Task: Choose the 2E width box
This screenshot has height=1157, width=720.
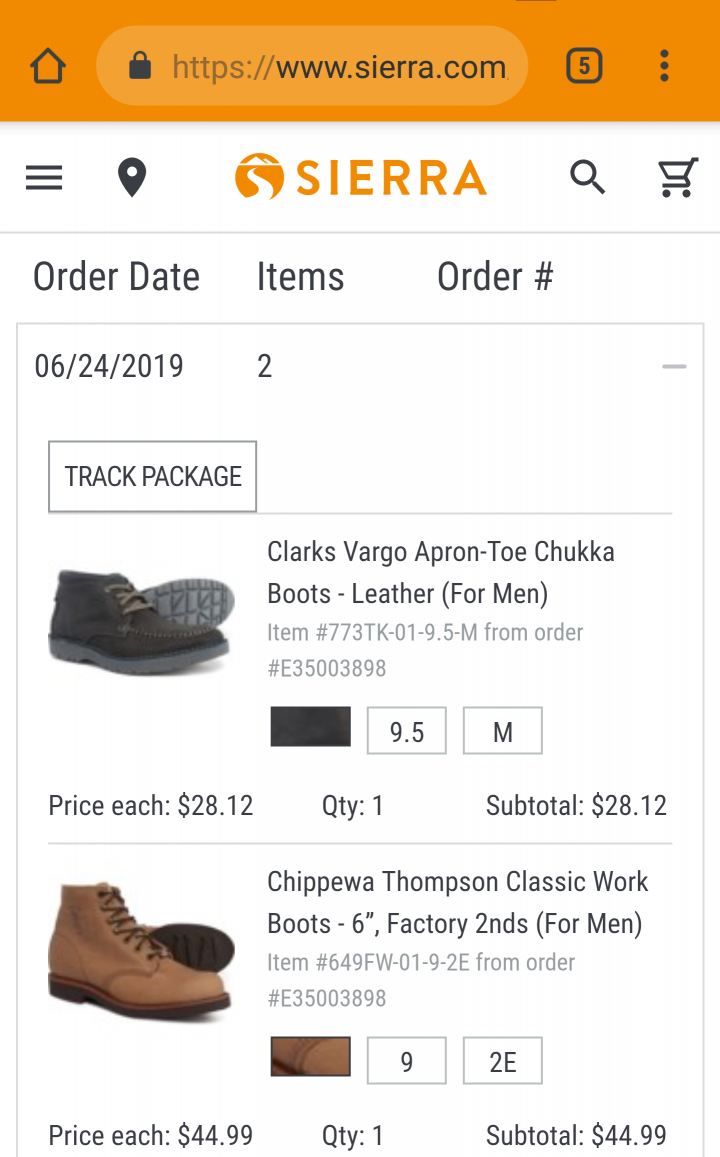Action: tap(503, 1060)
